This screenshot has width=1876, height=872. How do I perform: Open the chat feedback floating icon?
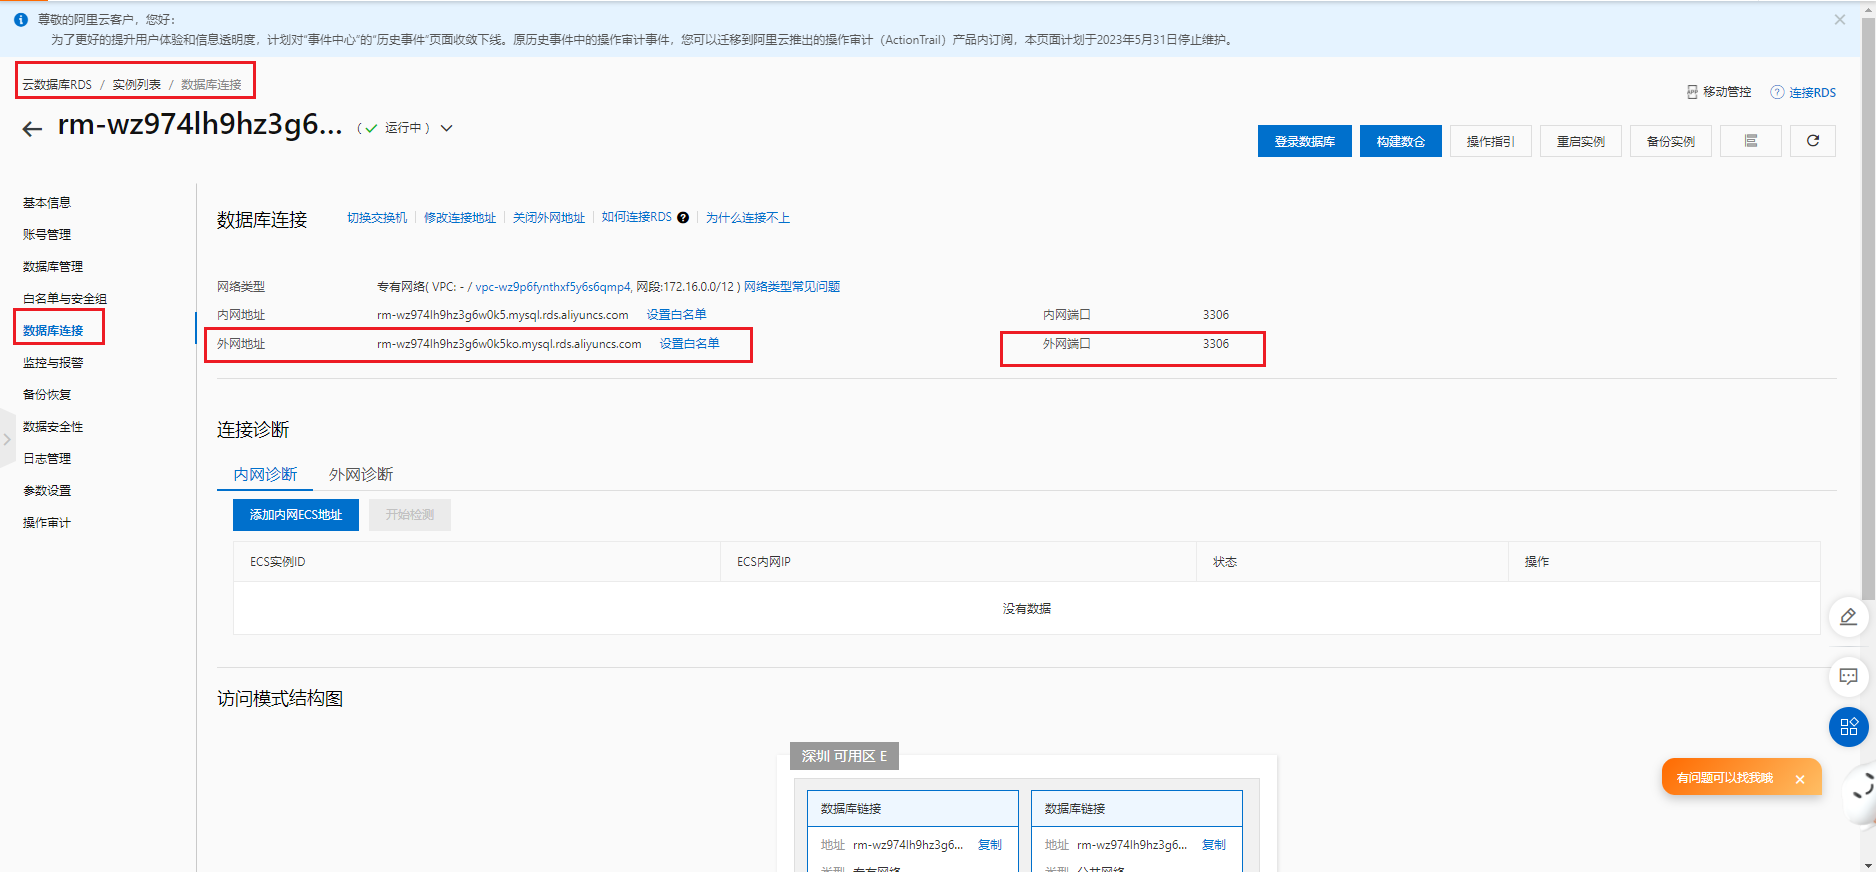tap(1848, 676)
